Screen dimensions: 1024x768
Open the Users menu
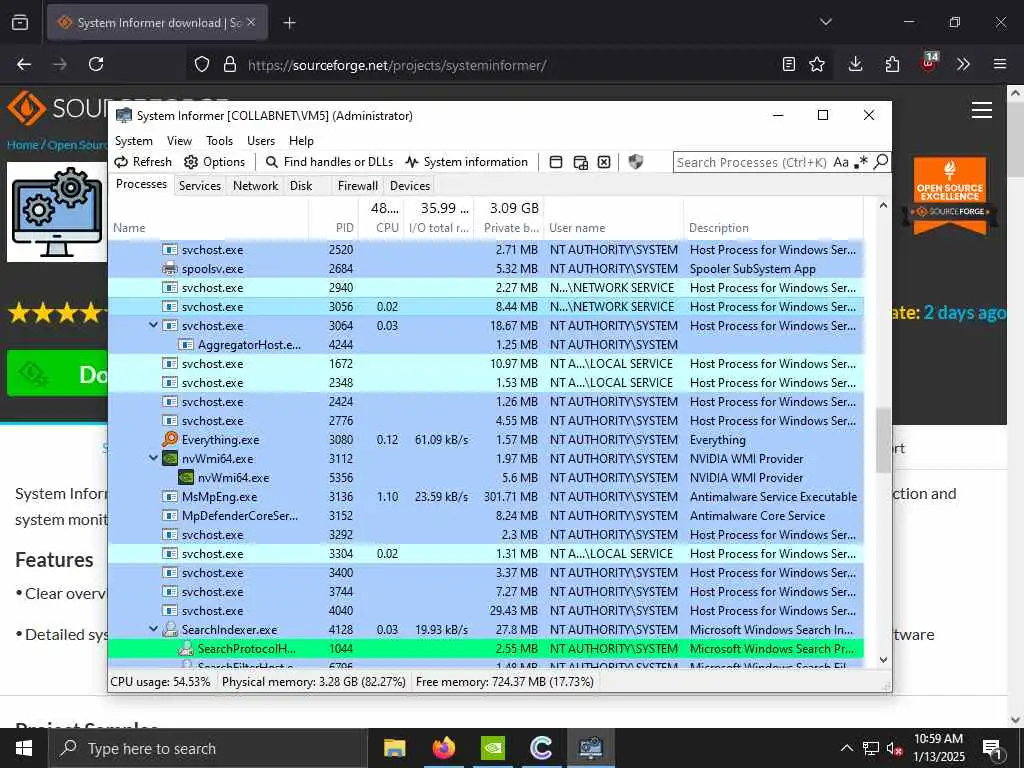point(261,141)
